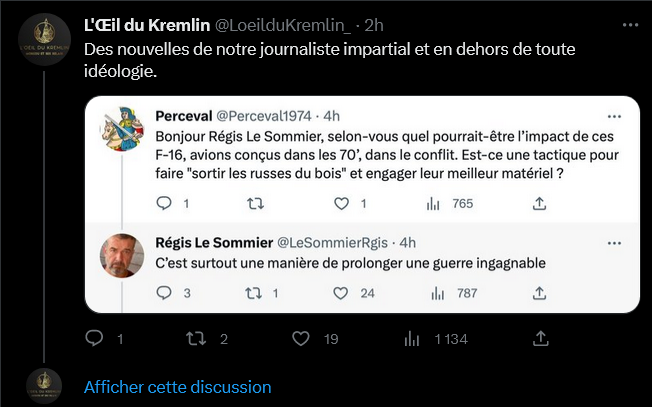Retweet Régis Le Sommier's reply

254,293
